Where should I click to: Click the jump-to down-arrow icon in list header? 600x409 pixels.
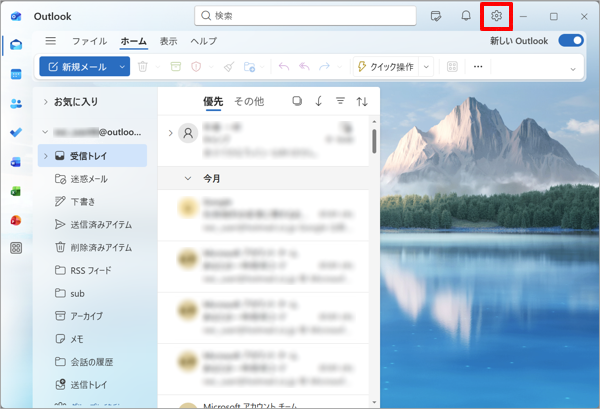[x=318, y=101]
